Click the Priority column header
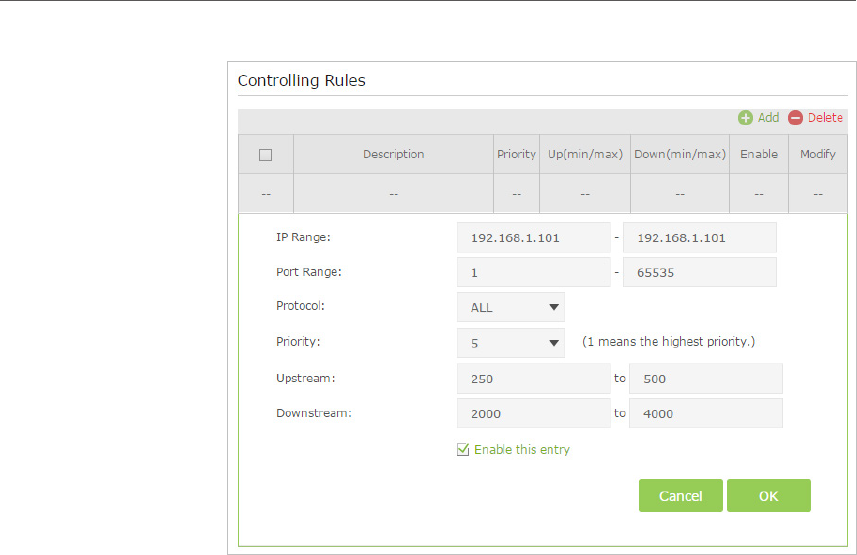This screenshot has width=857, height=555. [516, 155]
